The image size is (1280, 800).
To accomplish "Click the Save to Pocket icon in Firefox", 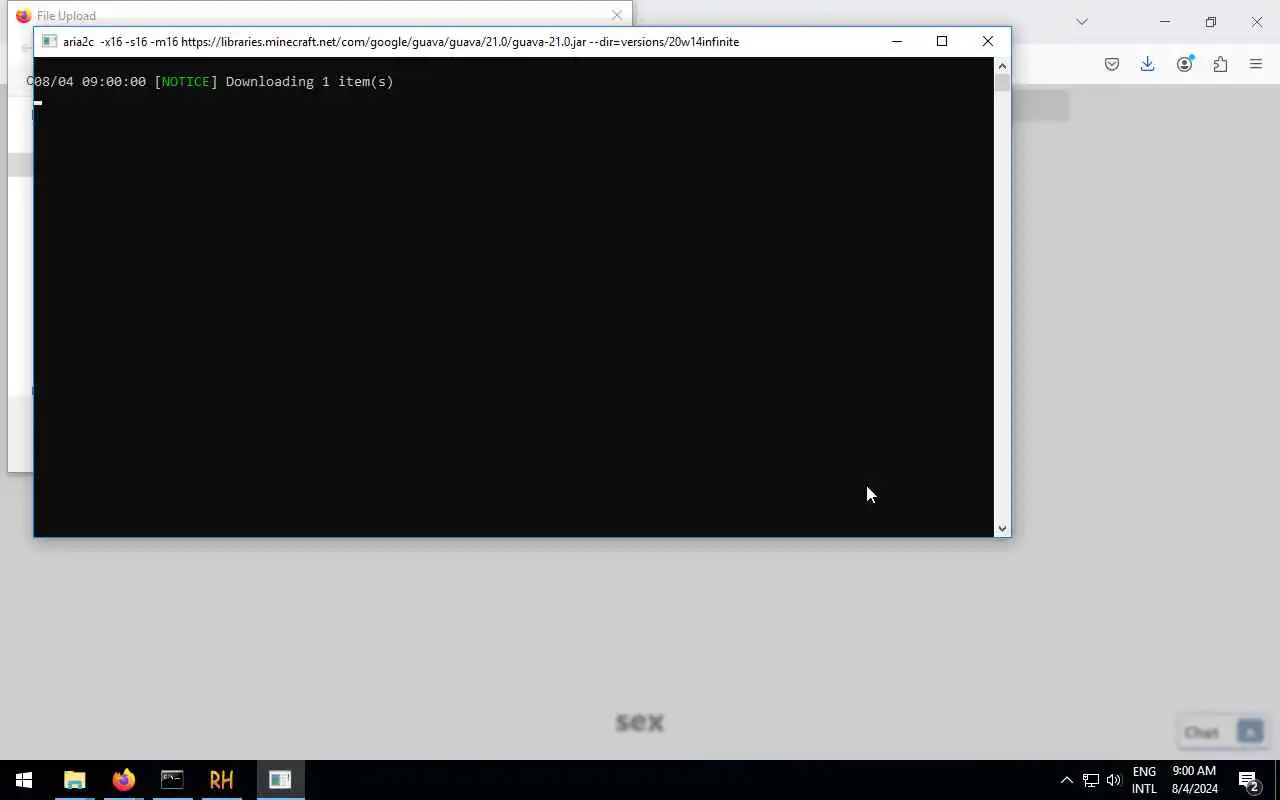I will click(1112, 64).
